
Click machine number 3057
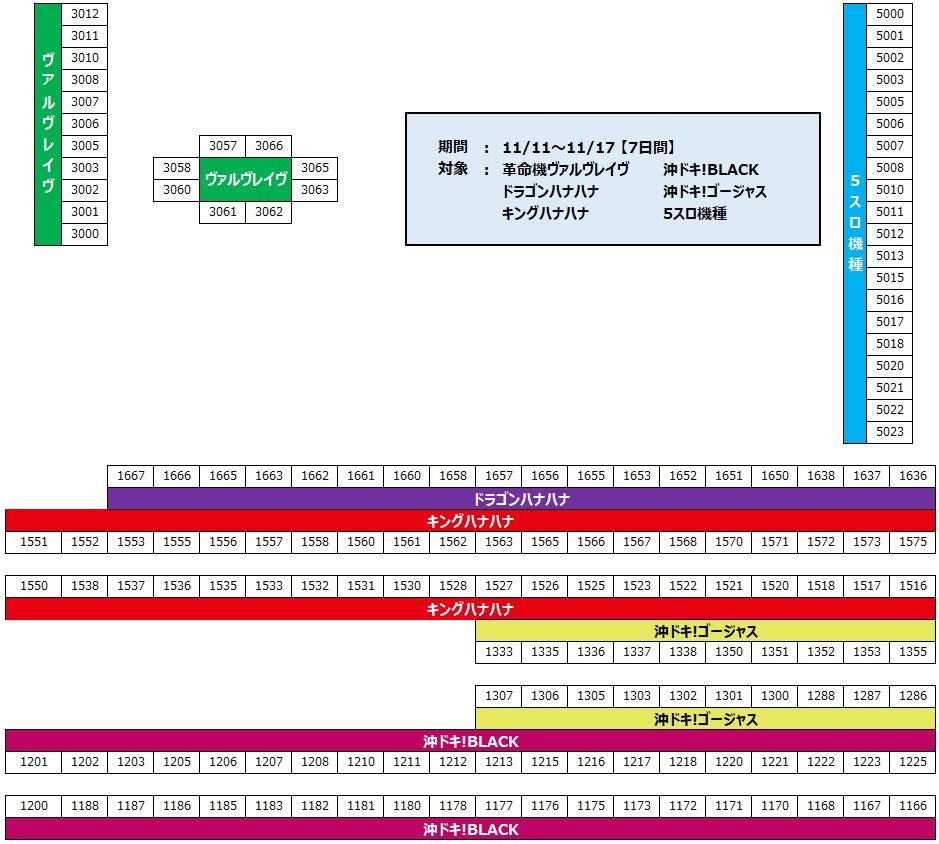222,146
